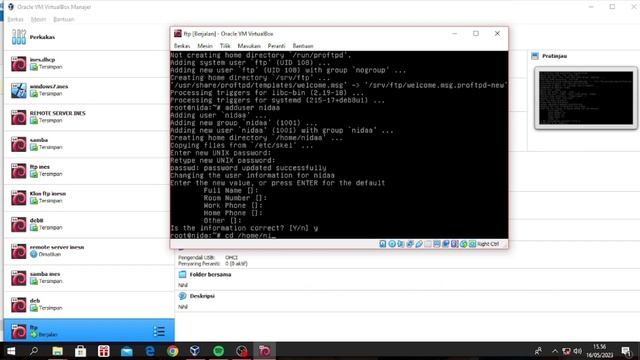Image resolution: width=640 pixels, height=360 pixels.
Task: Select the remote server inesn machine
Action: pos(89,251)
